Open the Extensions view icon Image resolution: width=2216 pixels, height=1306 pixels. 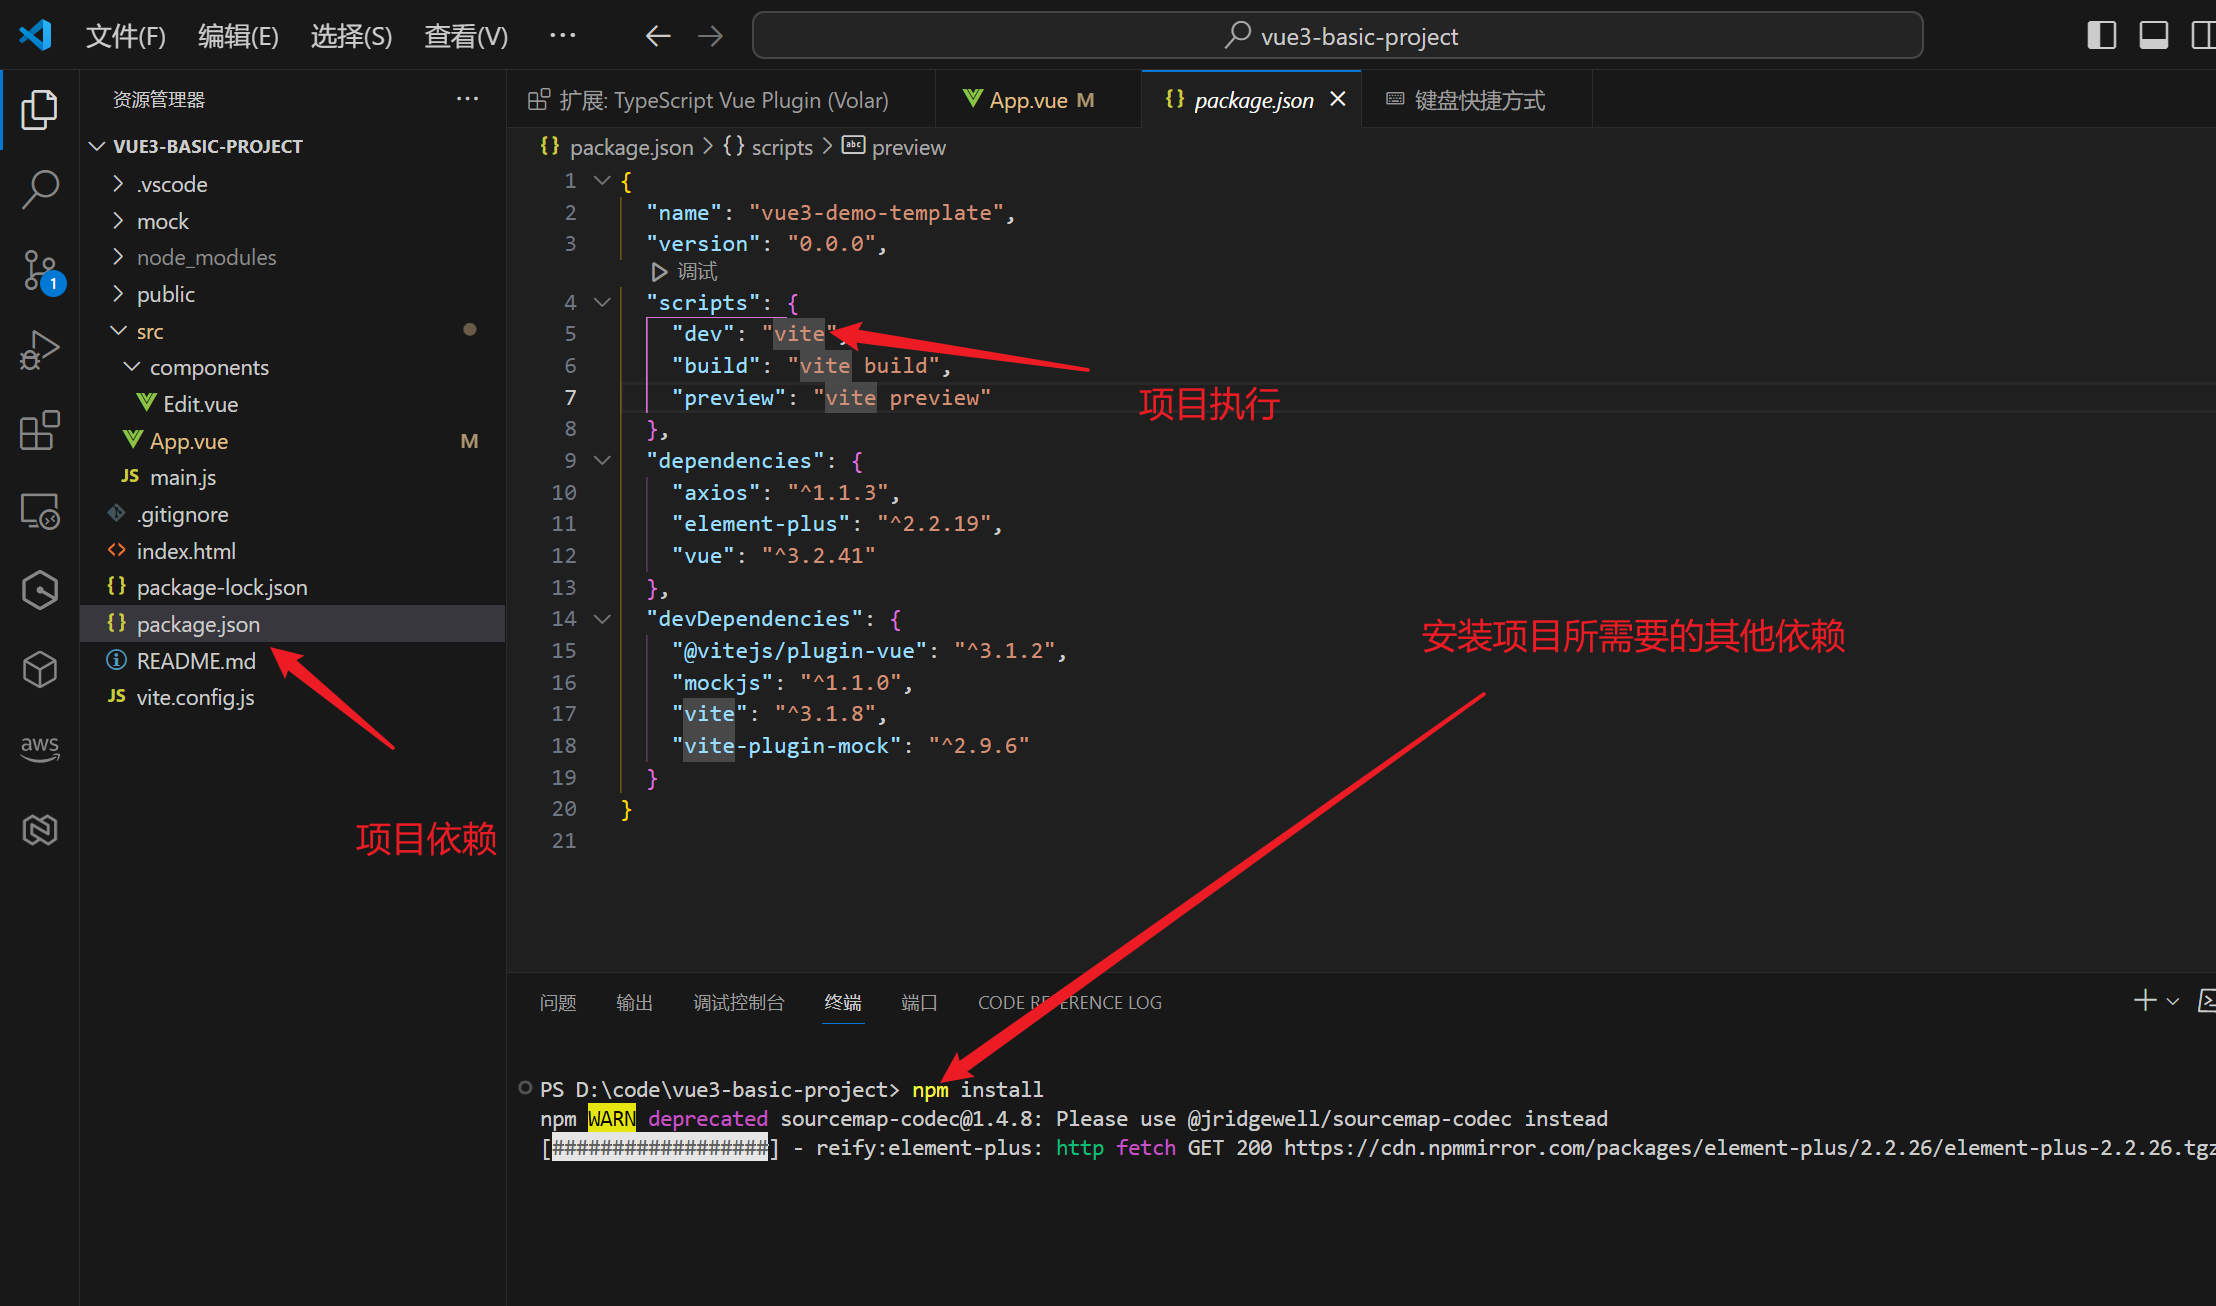(40, 431)
